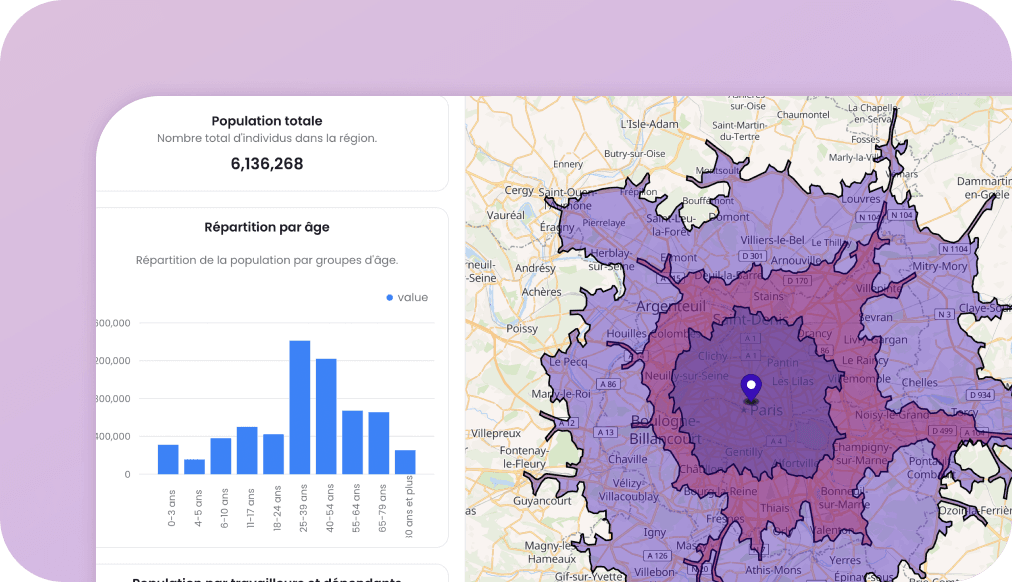Click the 'value' legend entry in the chart
The image size is (1012, 582).
[x=407, y=297]
